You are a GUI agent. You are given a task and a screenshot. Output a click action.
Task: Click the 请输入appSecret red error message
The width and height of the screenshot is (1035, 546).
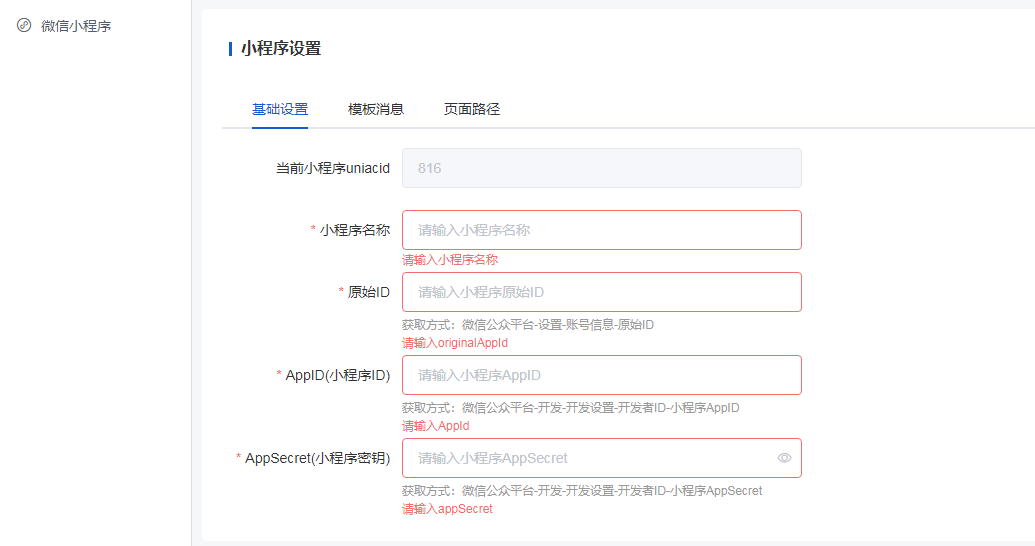tap(448, 509)
